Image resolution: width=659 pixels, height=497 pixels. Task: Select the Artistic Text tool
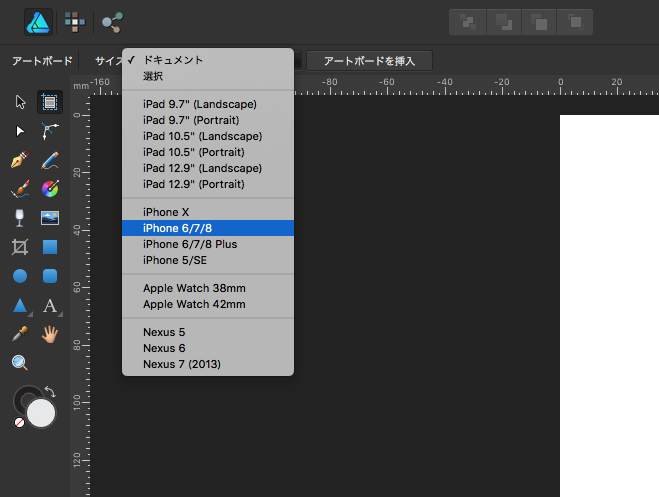pyautogui.click(x=50, y=305)
